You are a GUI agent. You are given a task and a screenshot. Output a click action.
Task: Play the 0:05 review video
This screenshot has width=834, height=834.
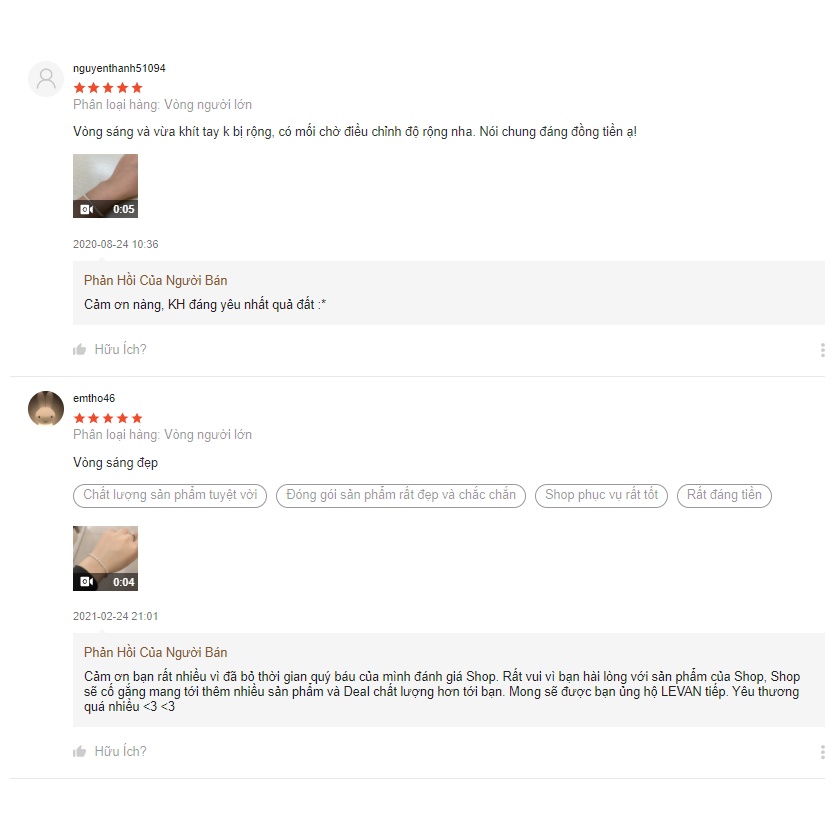105,184
